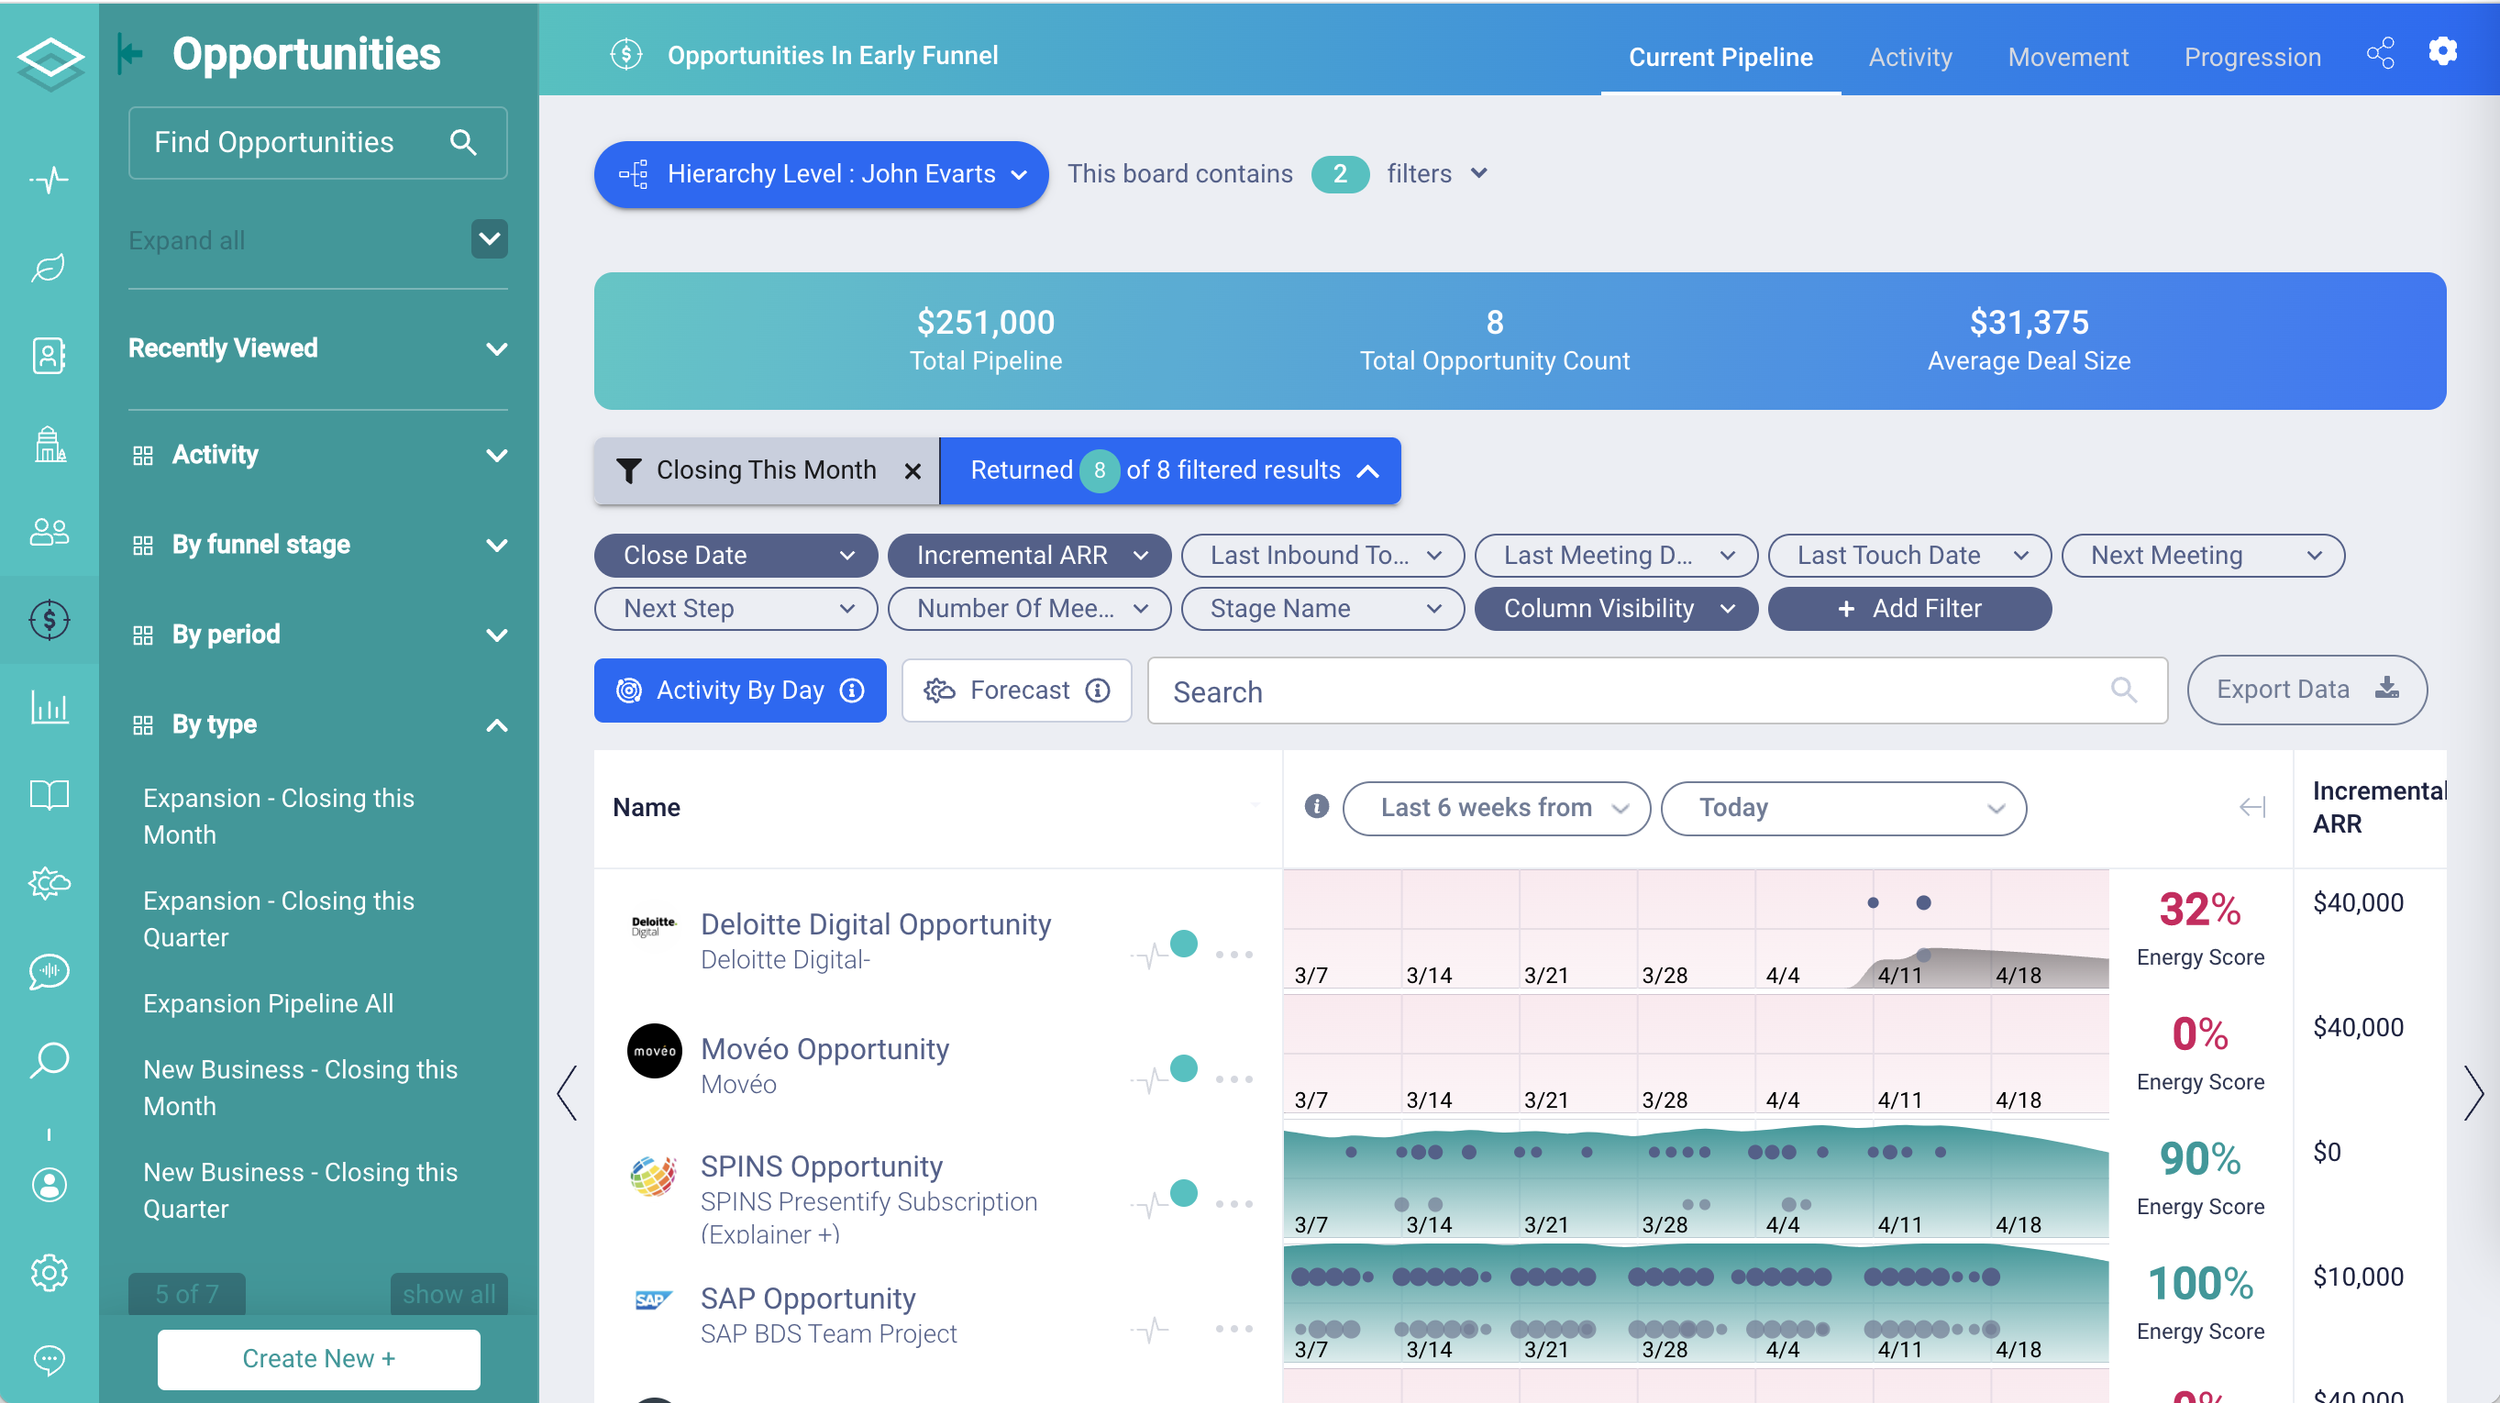2500x1403 pixels.
Task: Click the Create New + button
Action: click(318, 1358)
